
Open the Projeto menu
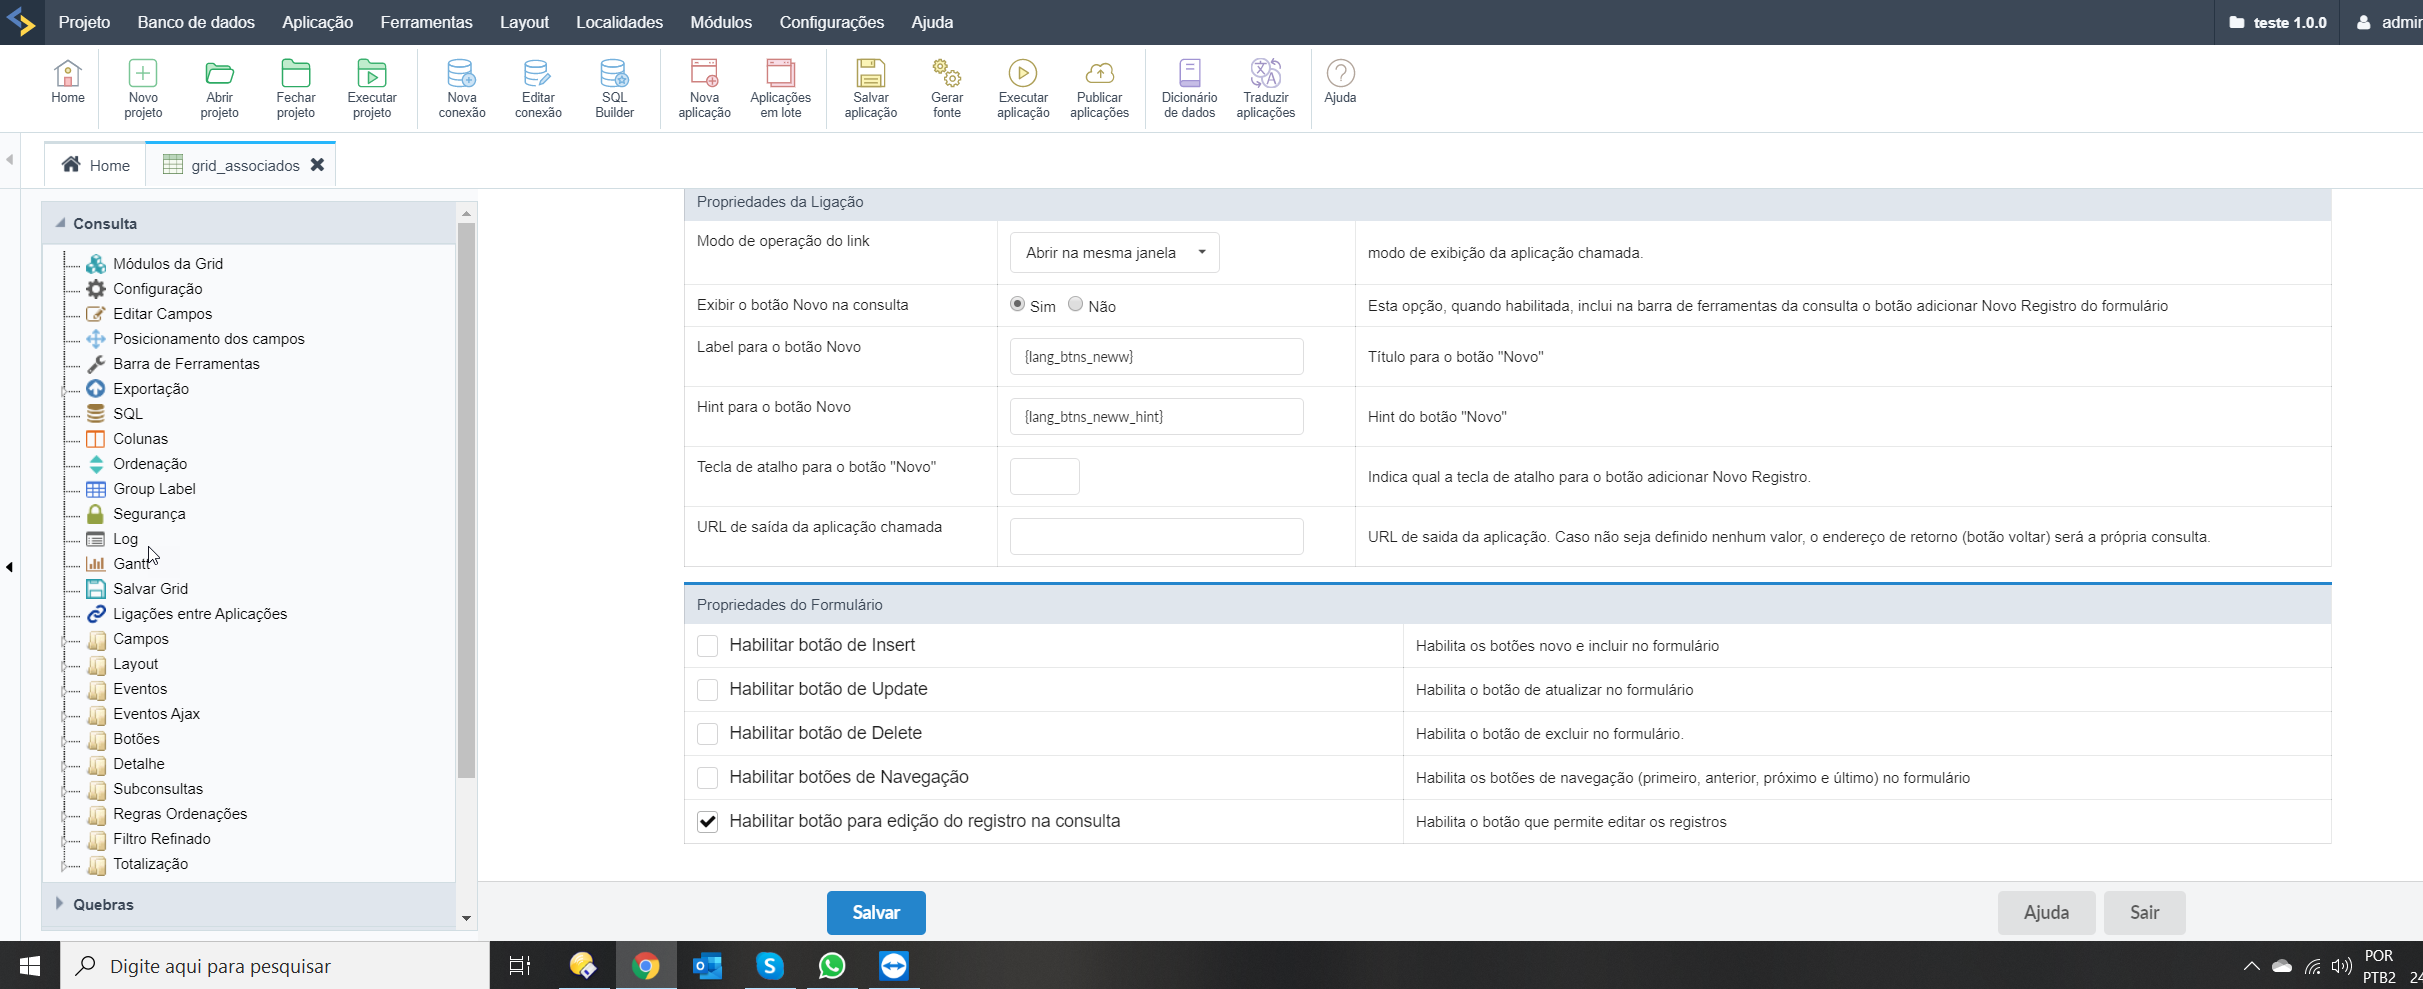[x=84, y=22]
